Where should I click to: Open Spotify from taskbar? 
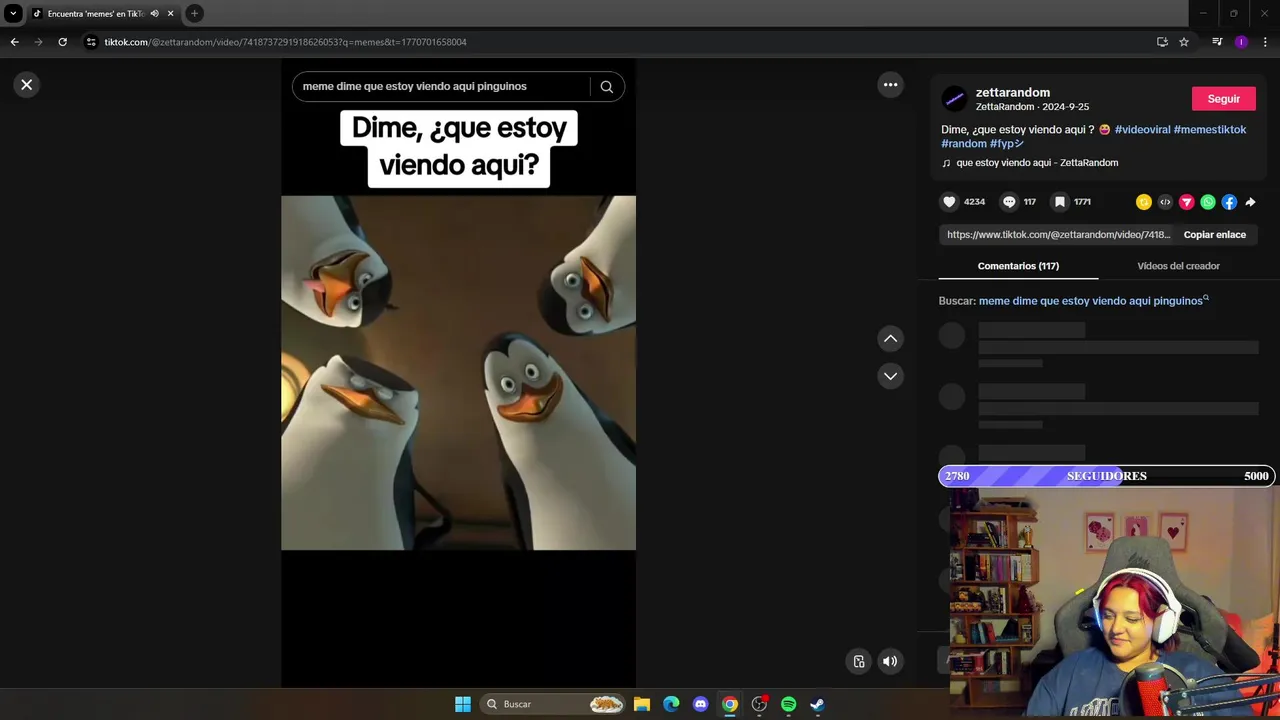point(788,704)
